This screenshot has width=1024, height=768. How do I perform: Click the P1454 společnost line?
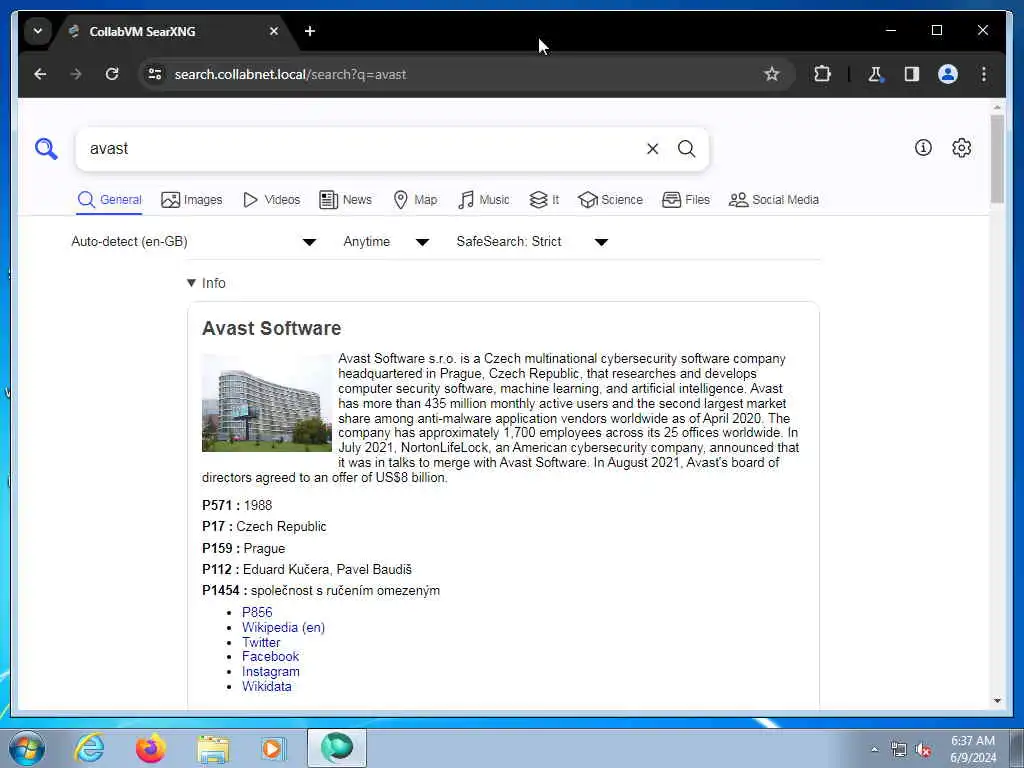(321, 590)
